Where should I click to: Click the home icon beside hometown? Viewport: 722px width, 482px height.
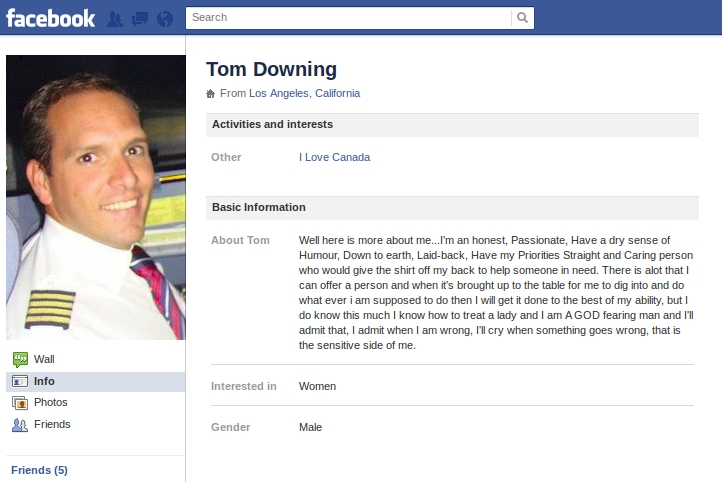click(210, 94)
